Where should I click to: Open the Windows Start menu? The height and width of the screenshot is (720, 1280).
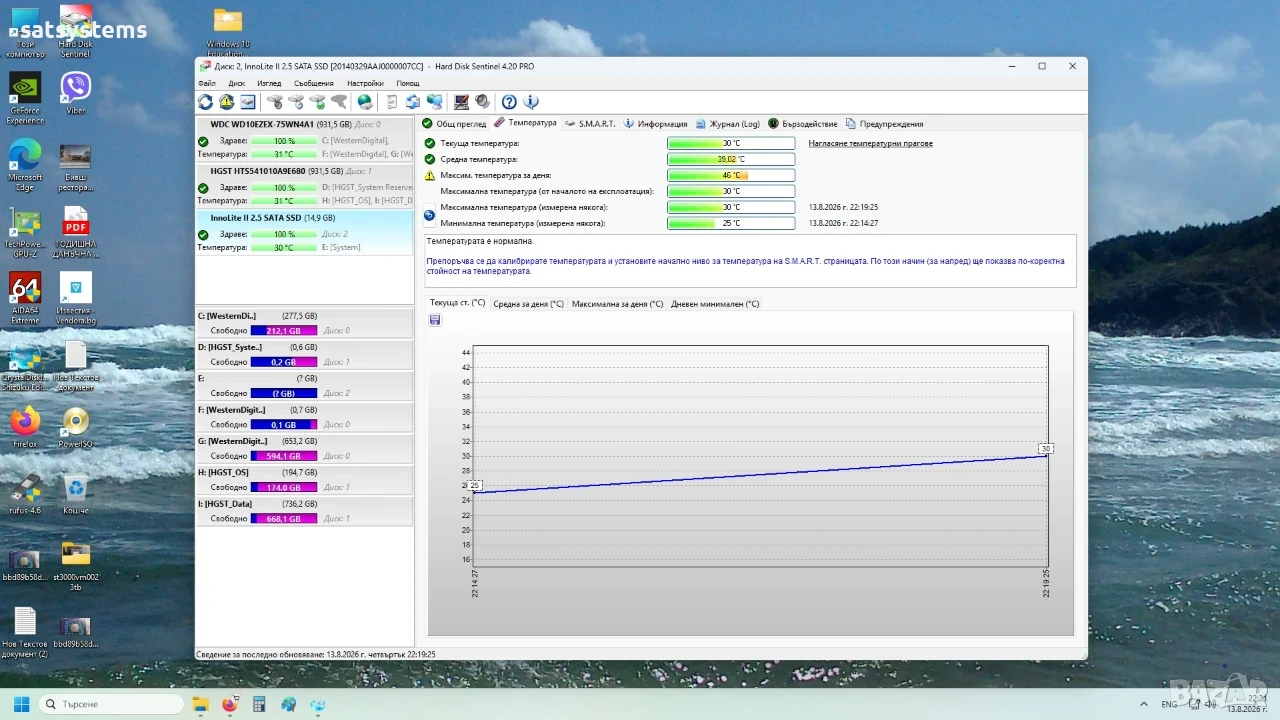pos(21,704)
